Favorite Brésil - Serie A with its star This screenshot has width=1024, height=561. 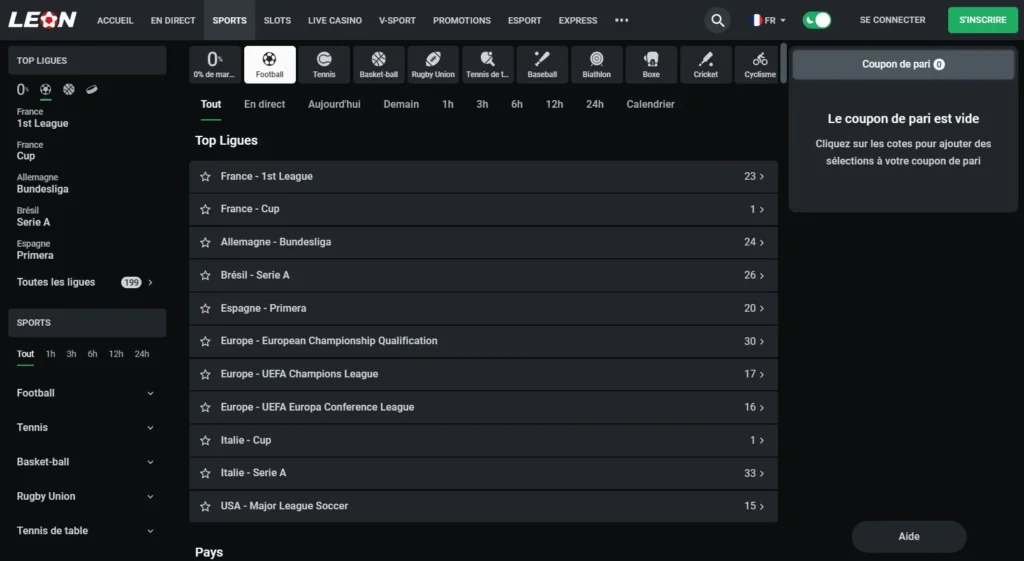tap(205, 275)
